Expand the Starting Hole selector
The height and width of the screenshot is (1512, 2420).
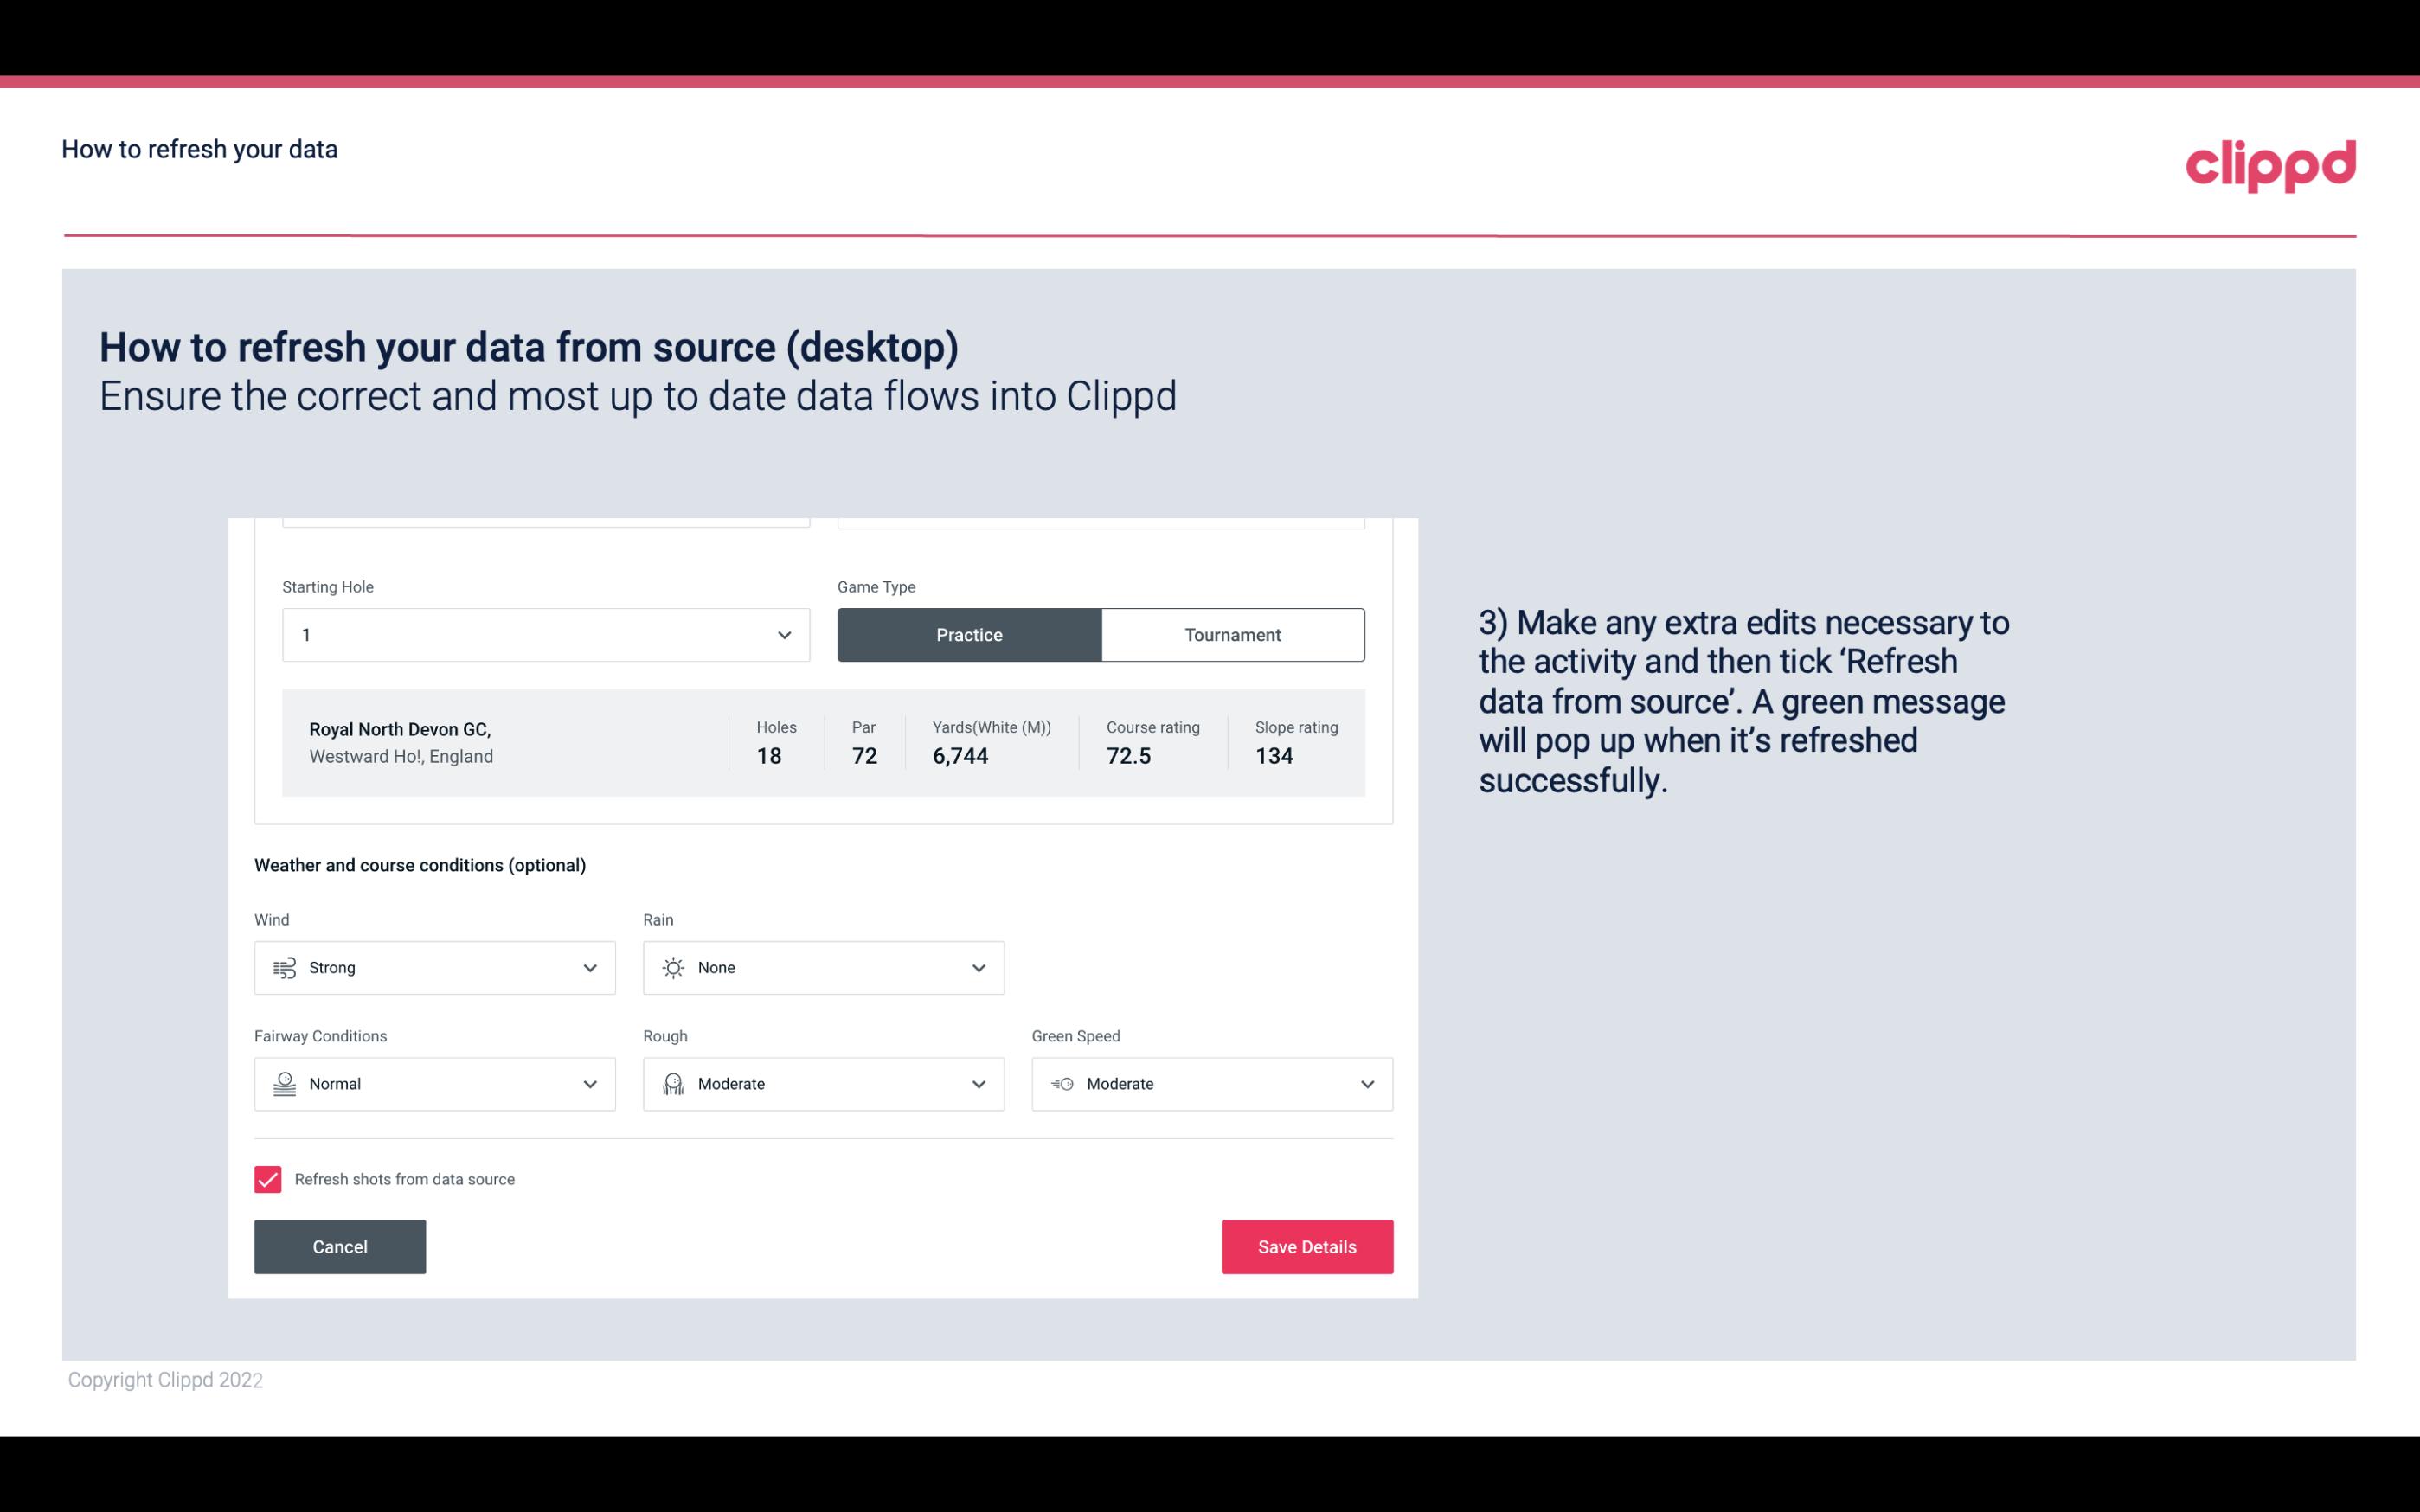[784, 634]
